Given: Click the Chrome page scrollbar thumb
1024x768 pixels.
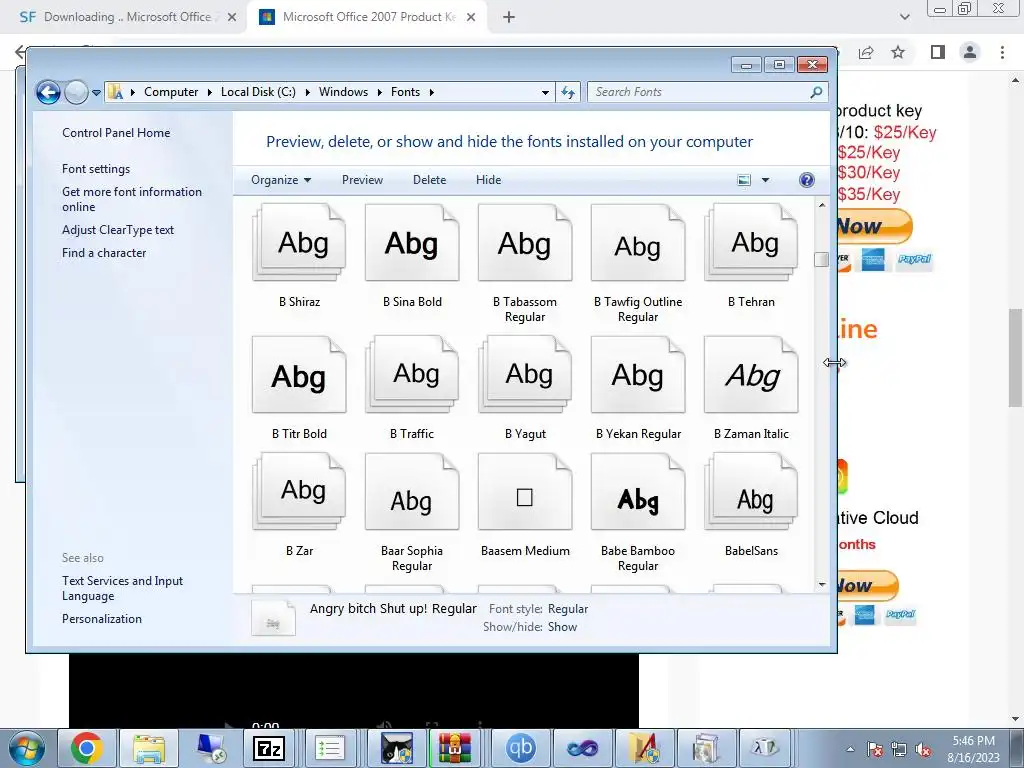Looking at the screenshot, I should pos(1016,358).
